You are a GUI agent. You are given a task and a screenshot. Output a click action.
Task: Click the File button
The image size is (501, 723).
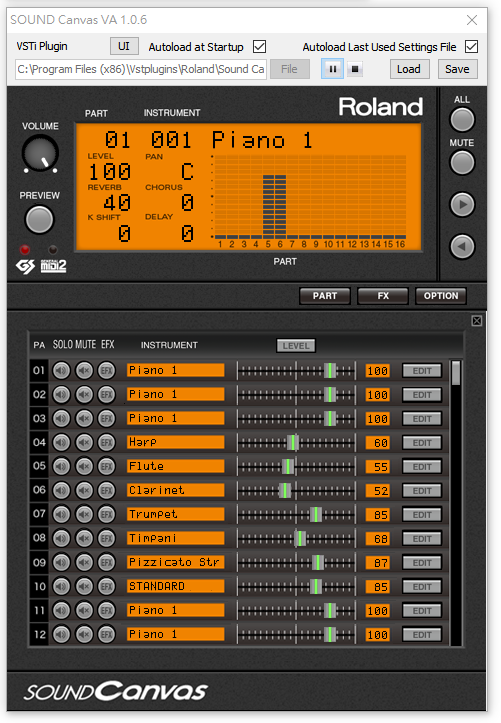(x=289, y=69)
